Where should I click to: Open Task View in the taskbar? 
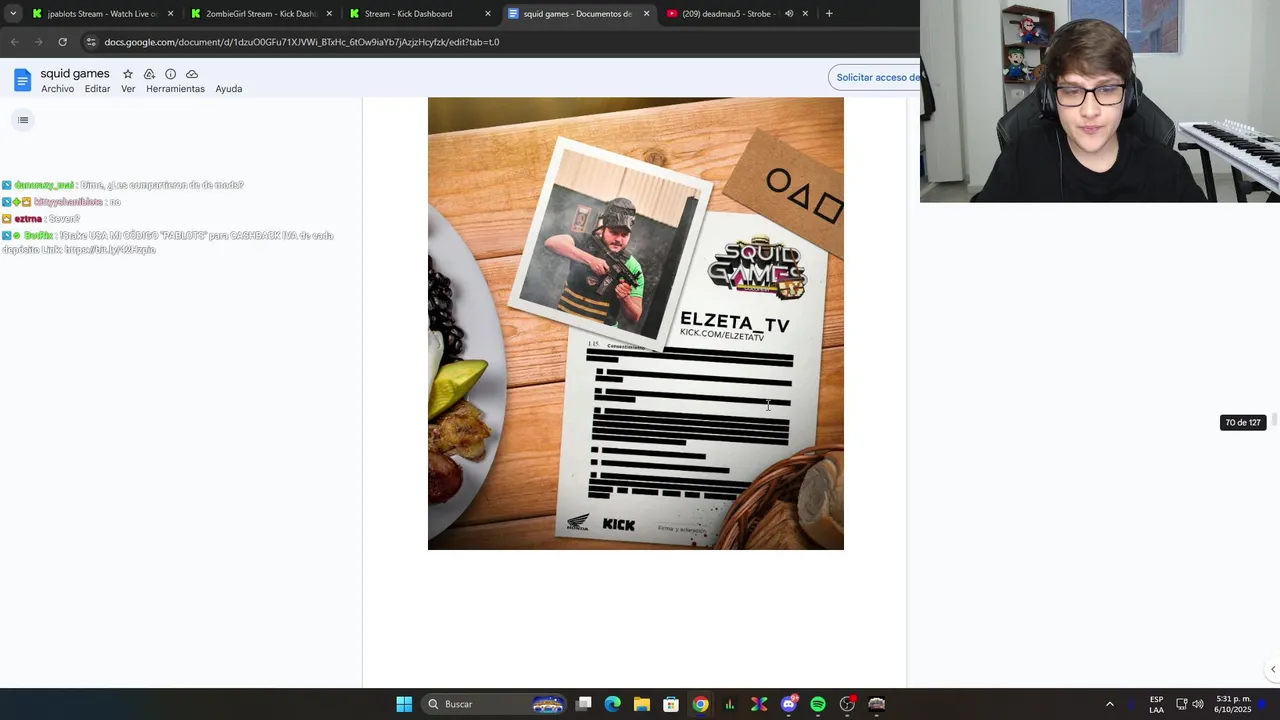[584, 704]
